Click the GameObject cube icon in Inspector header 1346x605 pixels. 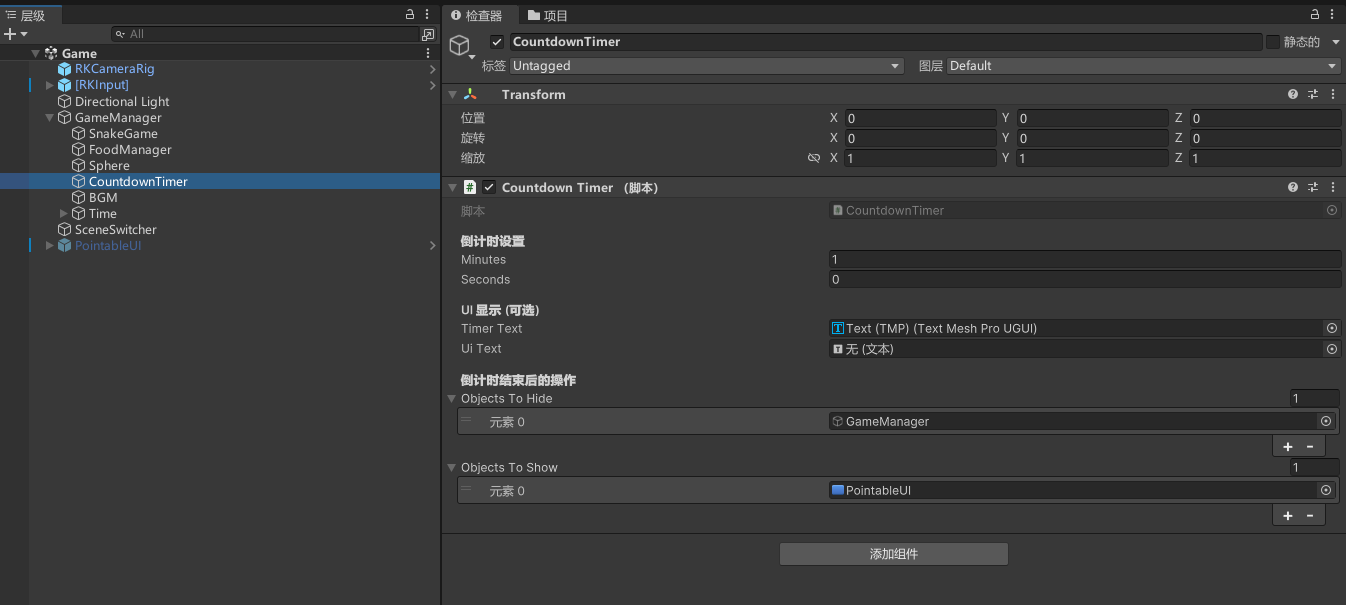tap(459, 46)
